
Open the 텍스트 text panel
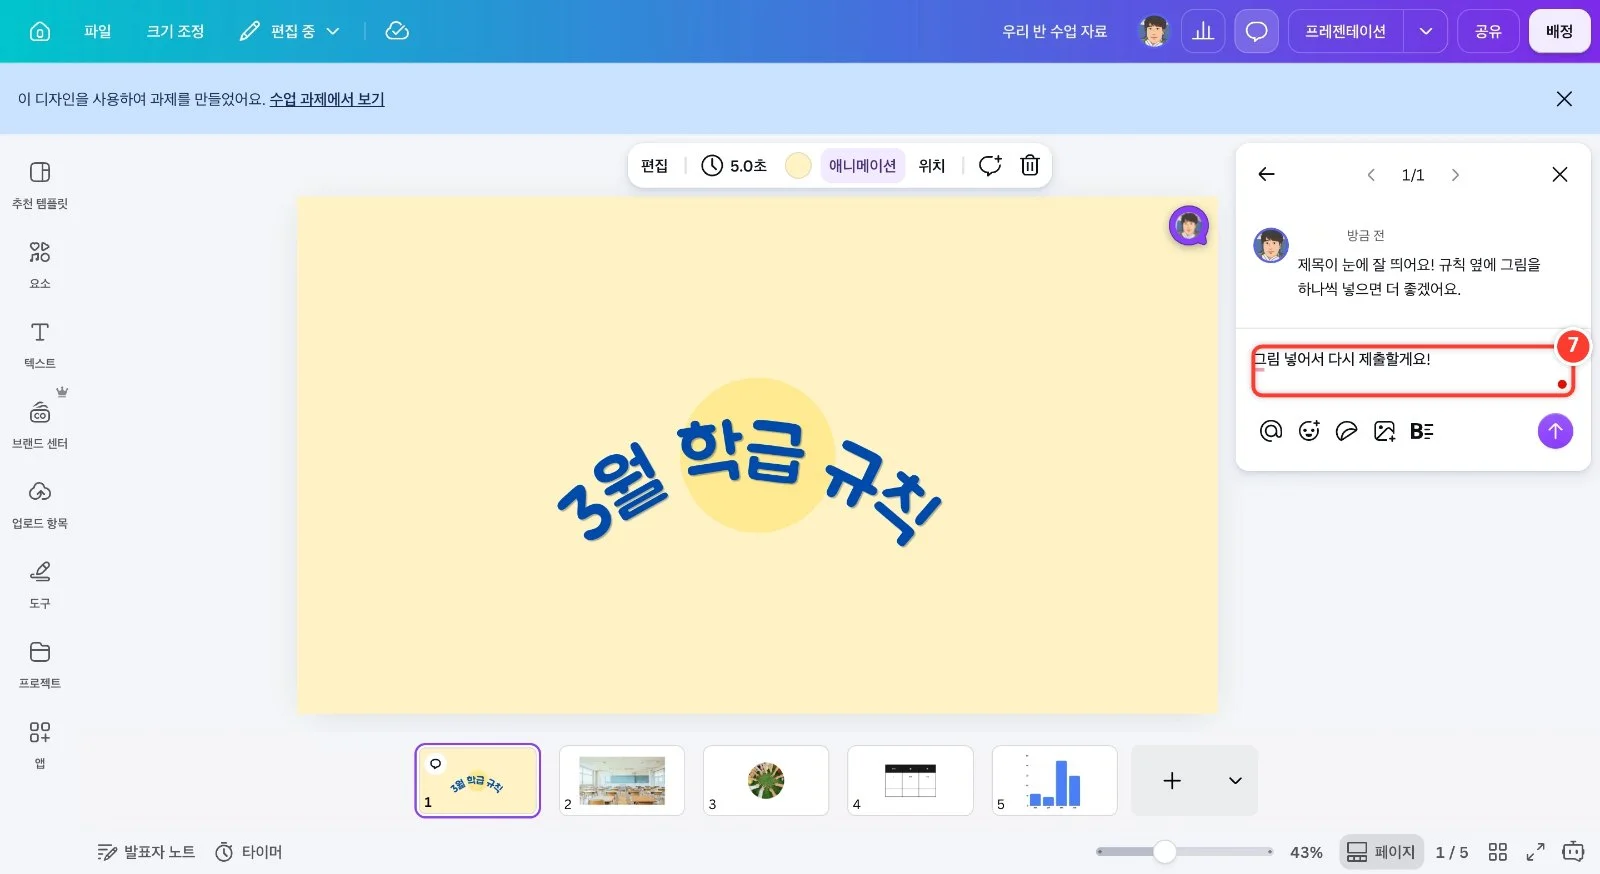point(40,345)
